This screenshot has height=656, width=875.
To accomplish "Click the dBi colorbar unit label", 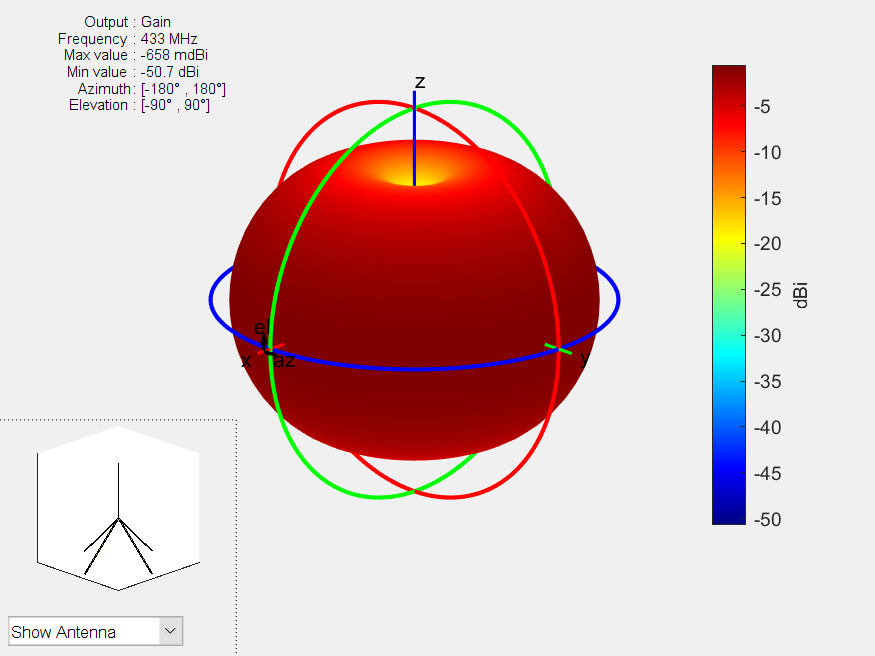I will coord(800,295).
